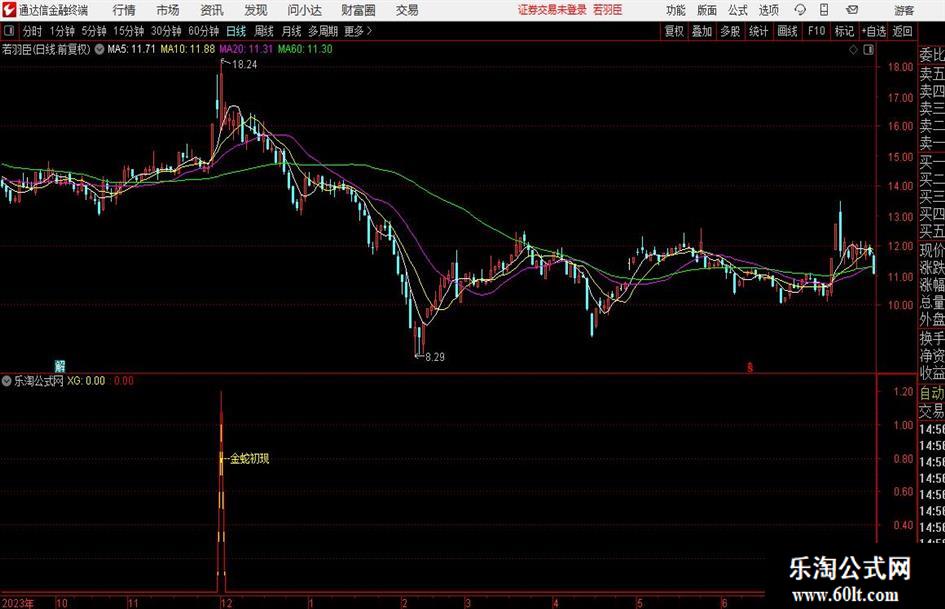Screen dimensions: 945x609
Task: Click the 自动 label in right panel
Action: [x=932, y=393]
